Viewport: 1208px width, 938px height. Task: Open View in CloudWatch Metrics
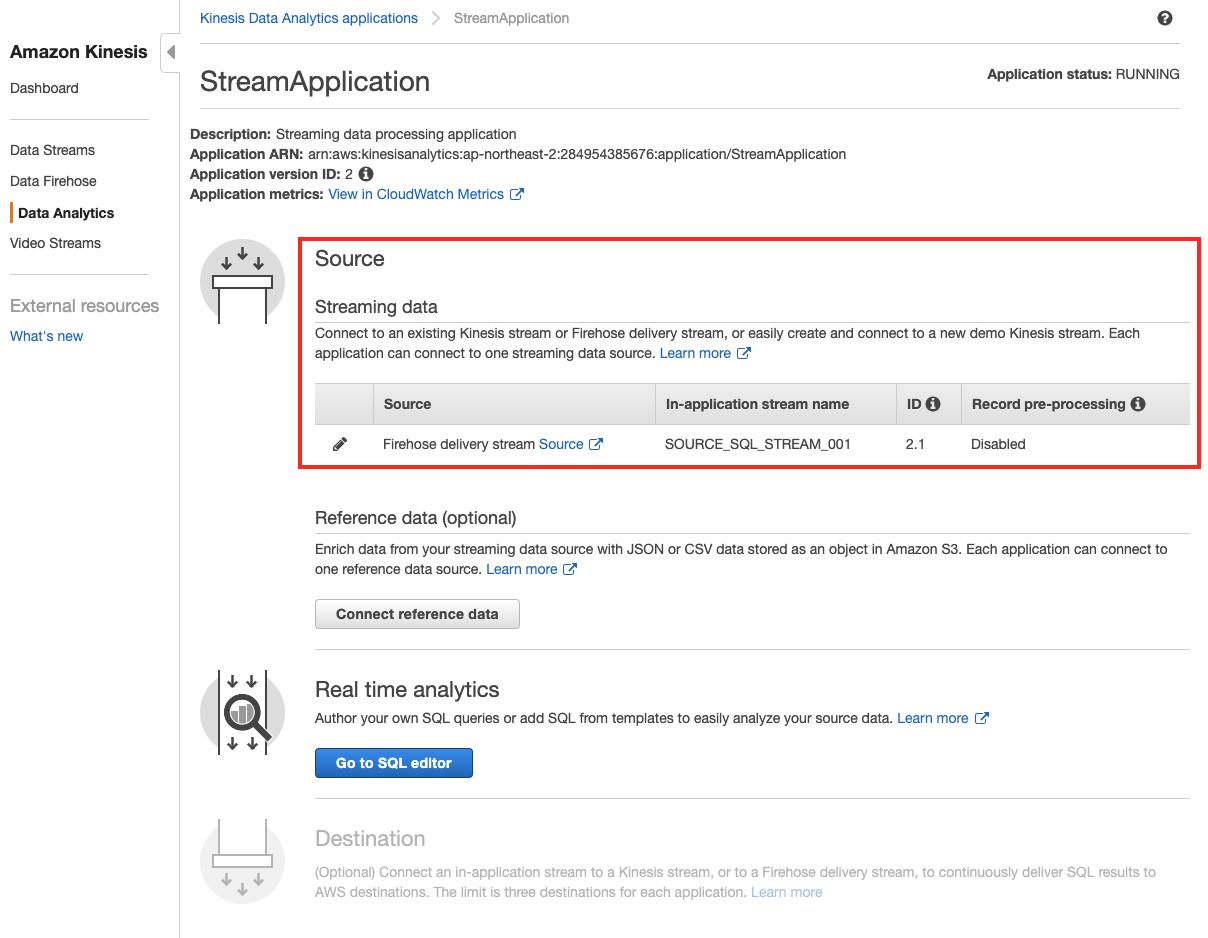tap(418, 194)
